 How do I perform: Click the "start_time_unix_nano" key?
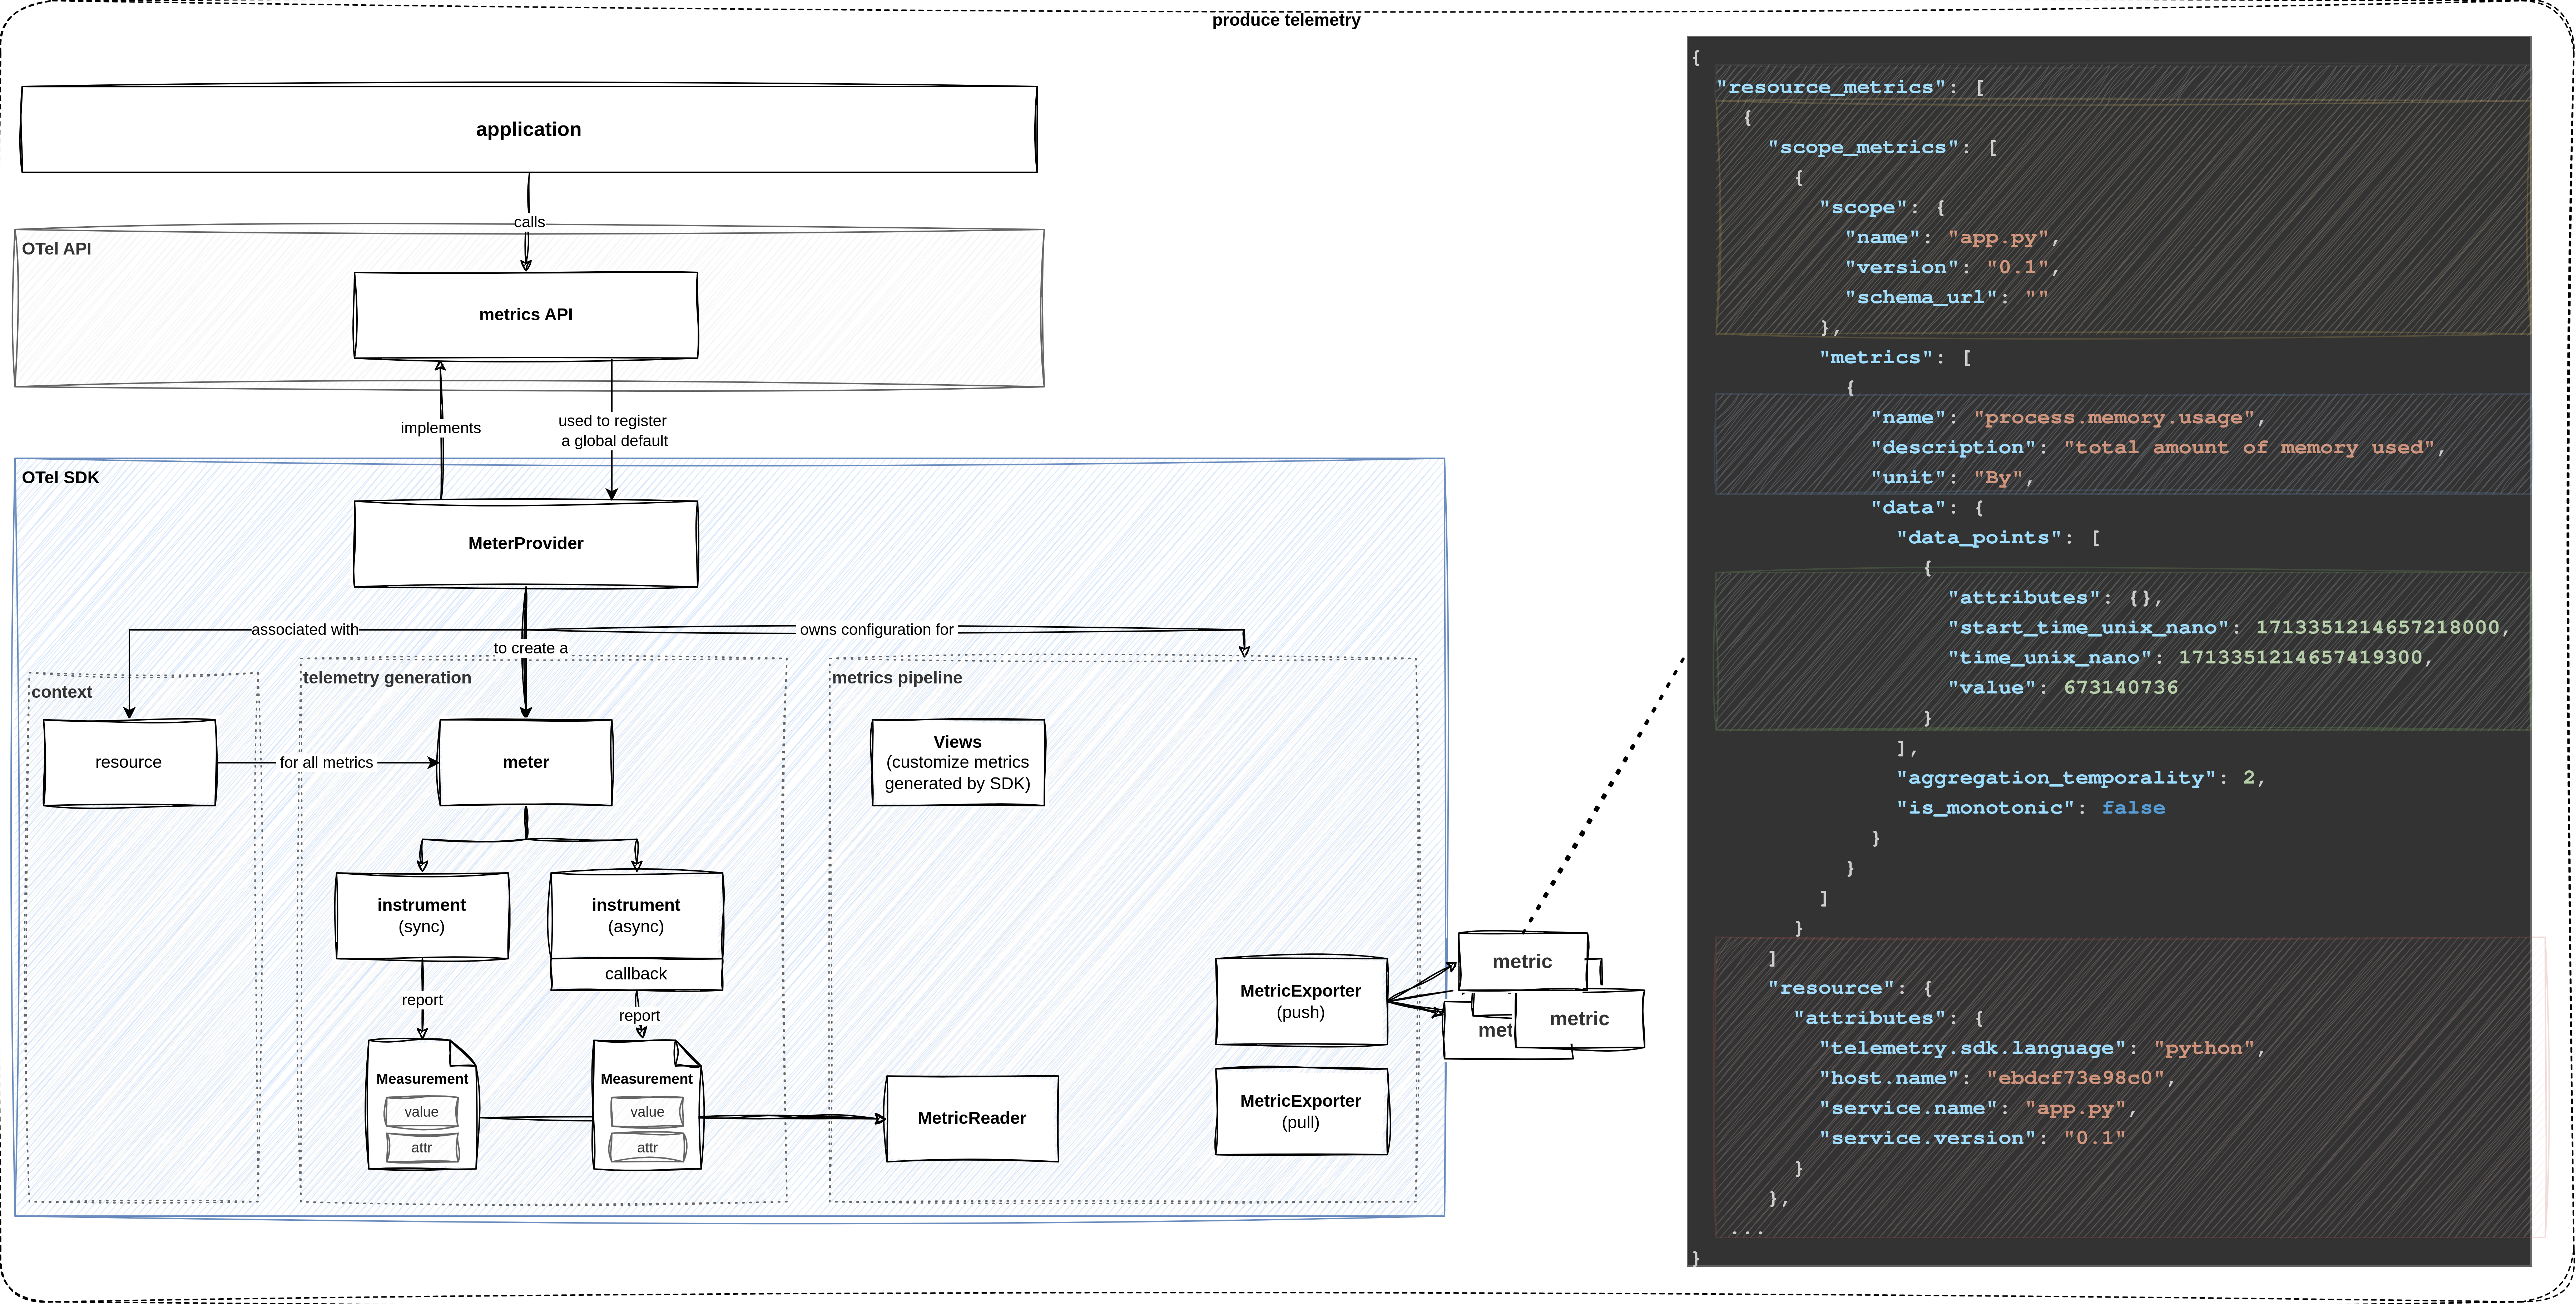tap(2089, 628)
